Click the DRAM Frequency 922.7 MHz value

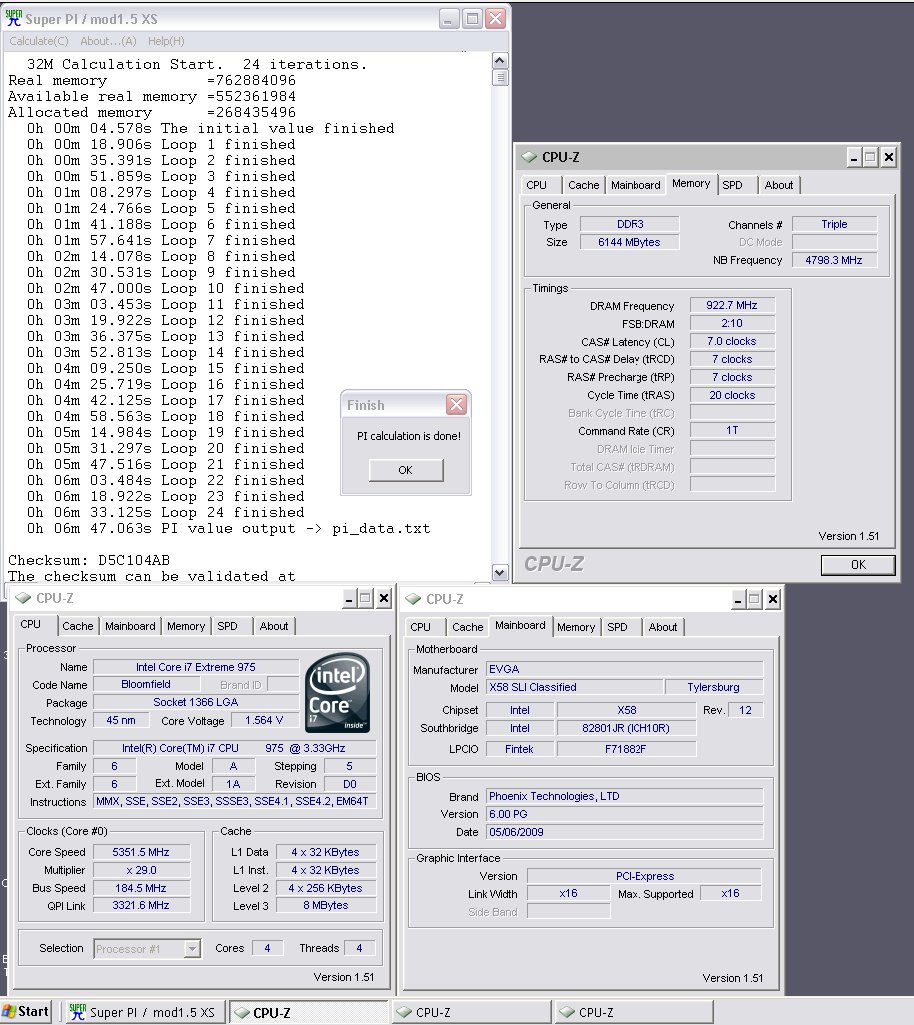coord(732,305)
